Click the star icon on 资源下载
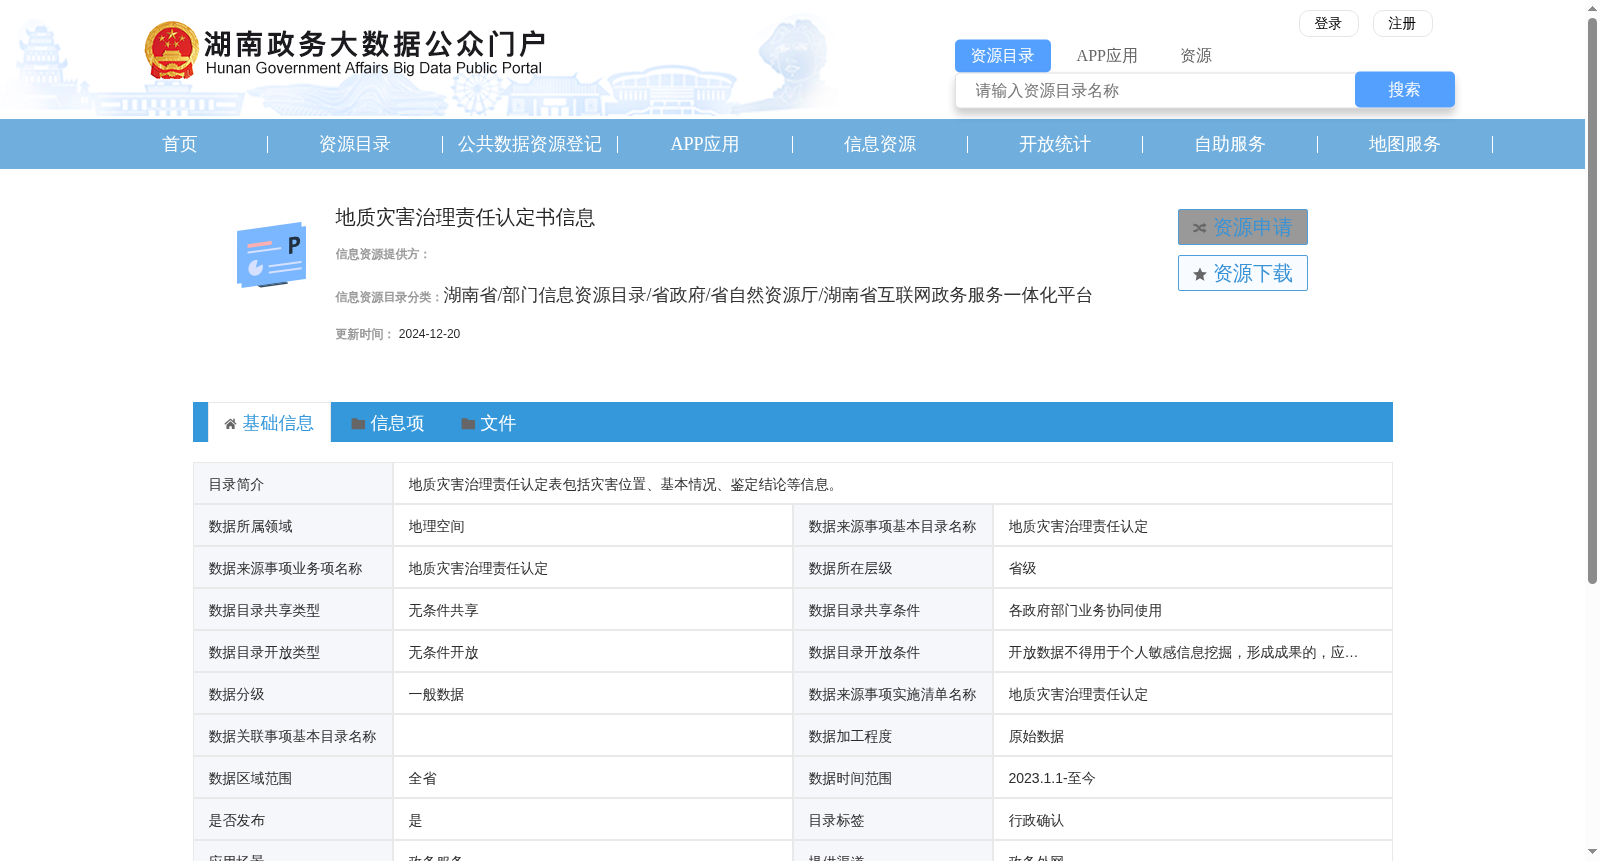1600x861 pixels. (x=1200, y=274)
